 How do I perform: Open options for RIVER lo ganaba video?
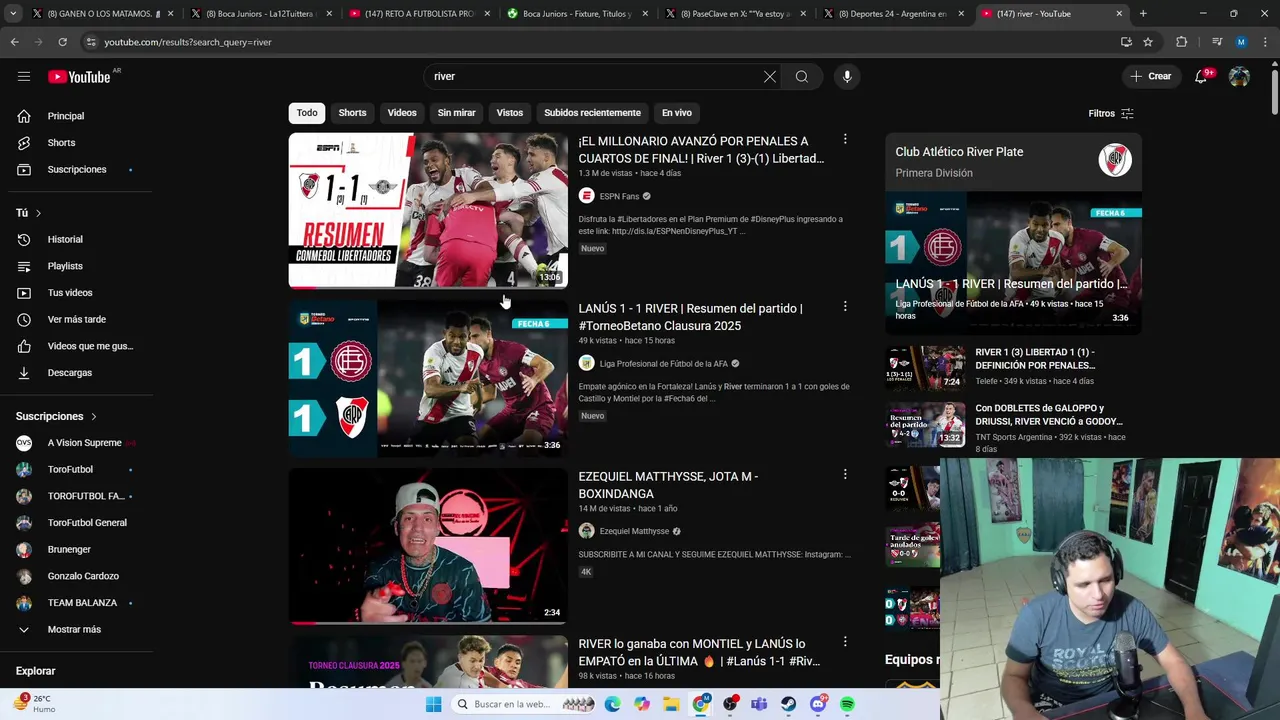[845, 641]
